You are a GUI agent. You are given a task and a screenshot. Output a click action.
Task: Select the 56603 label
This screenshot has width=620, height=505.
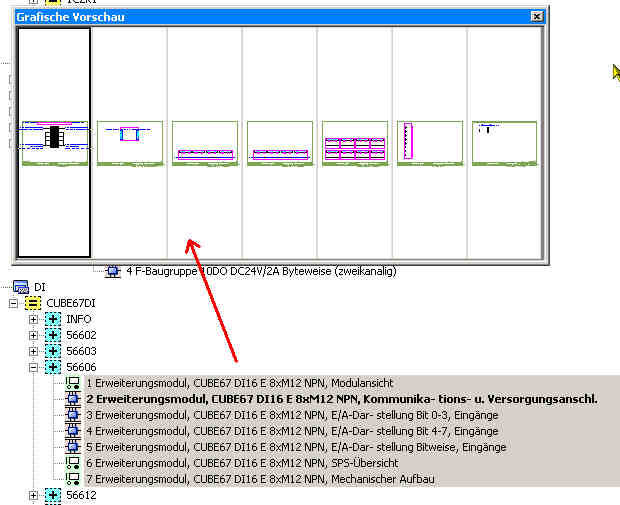tap(81, 351)
